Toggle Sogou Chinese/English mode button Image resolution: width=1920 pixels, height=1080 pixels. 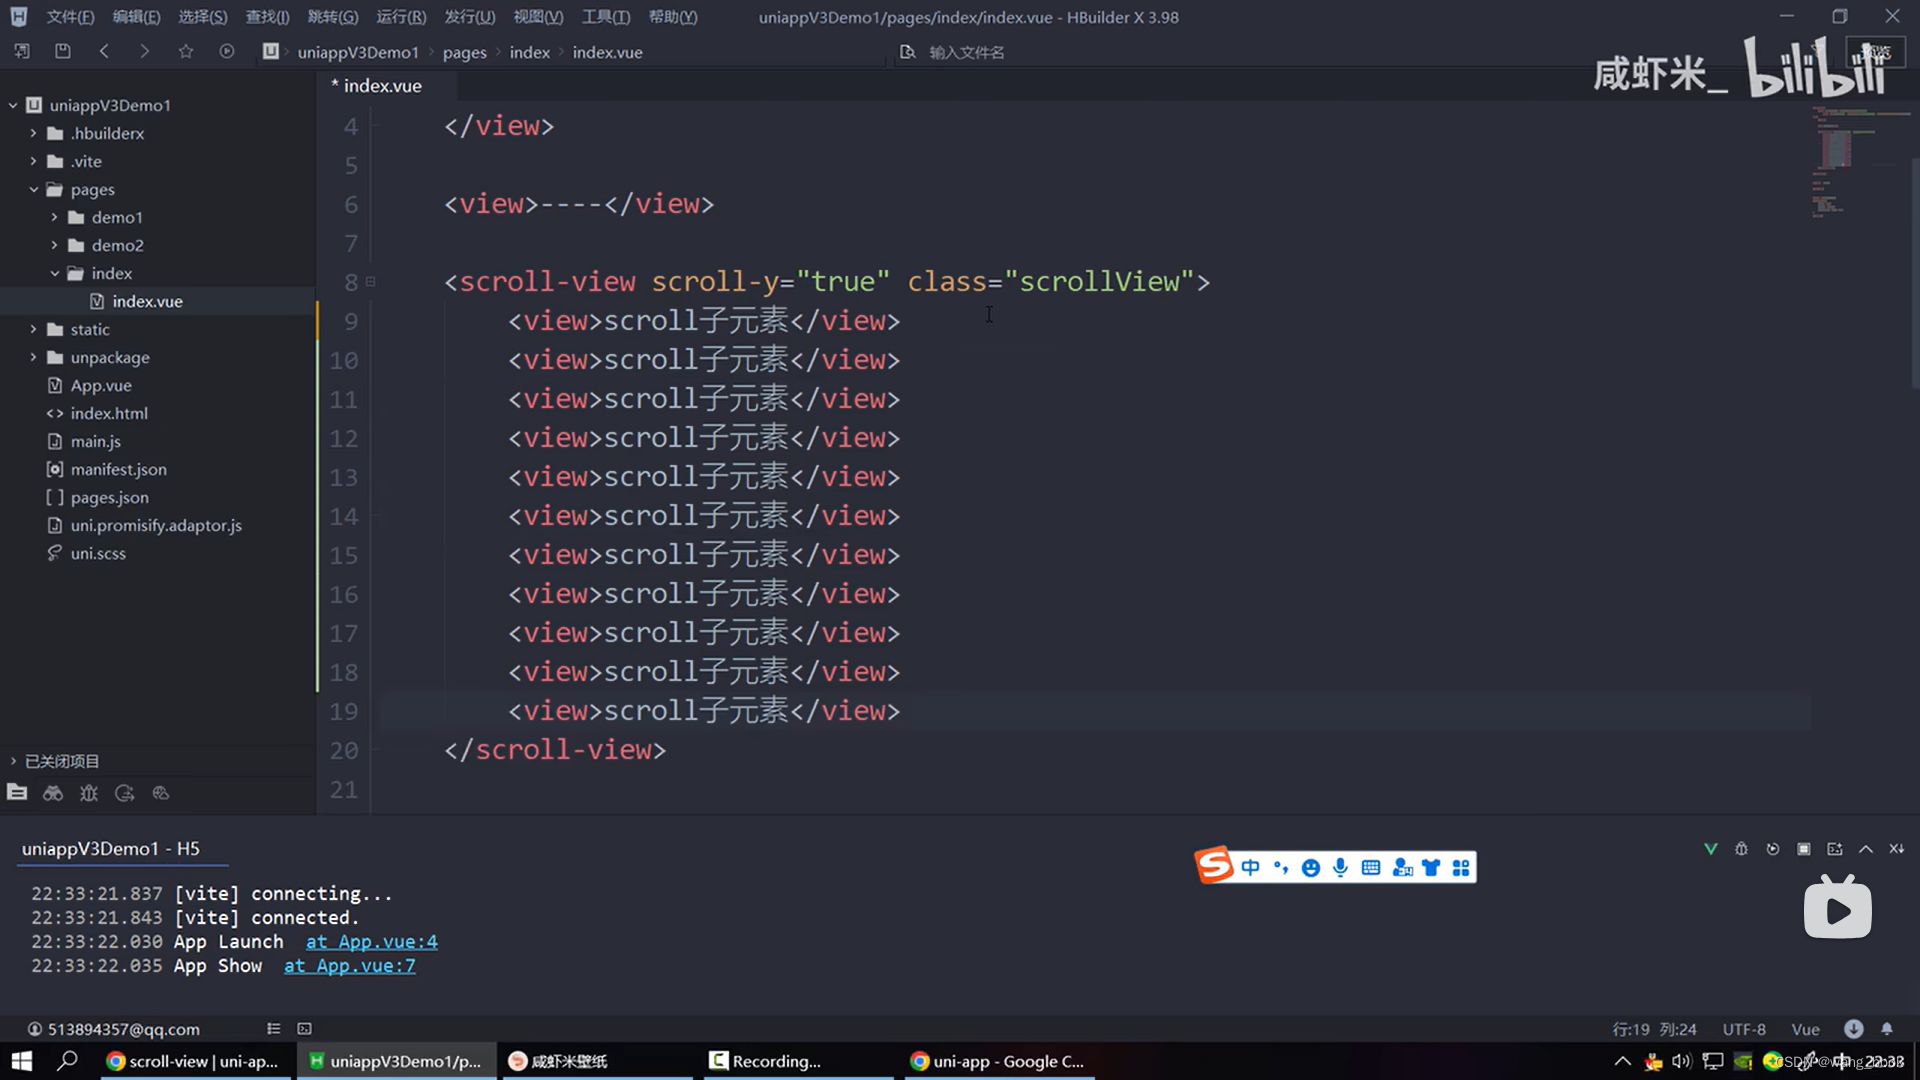click(x=1251, y=867)
